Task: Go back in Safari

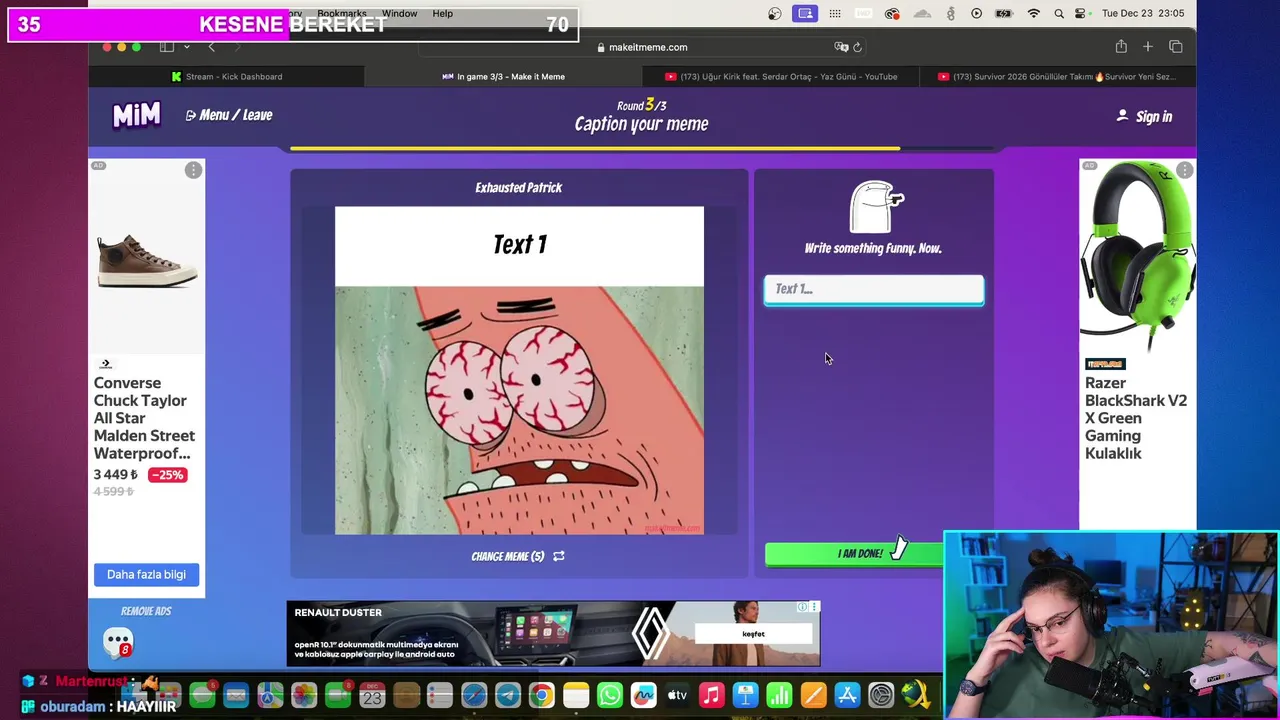Action: pyautogui.click(x=211, y=47)
